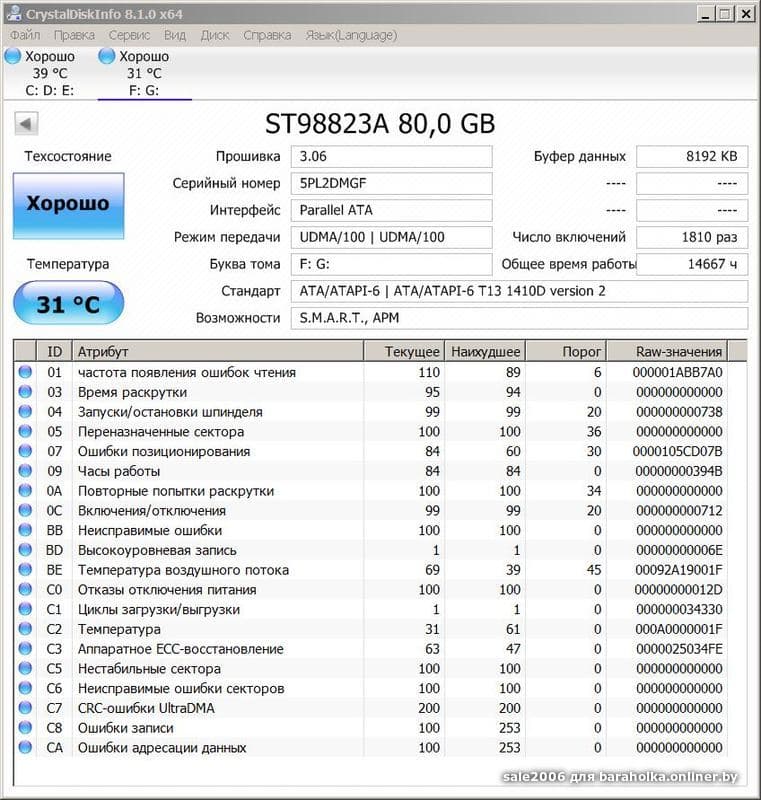Click the status orb for C: D: E: disk
Screen dimensions: 761x800
click(x=13, y=56)
